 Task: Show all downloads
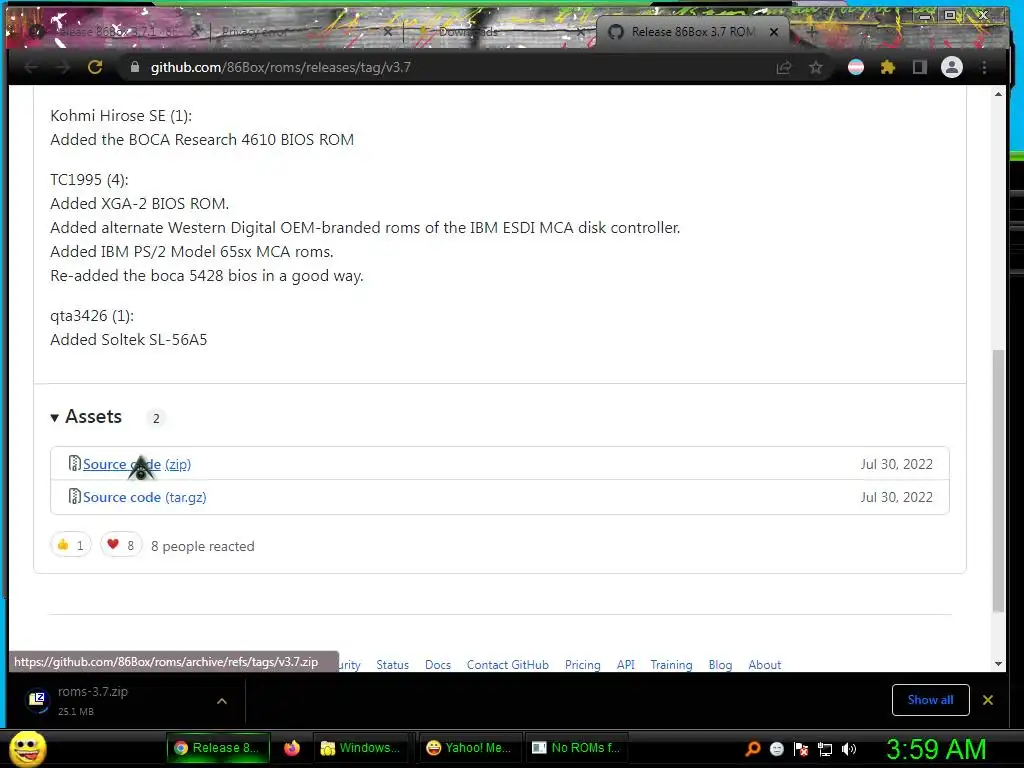pyautogui.click(x=930, y=699)
